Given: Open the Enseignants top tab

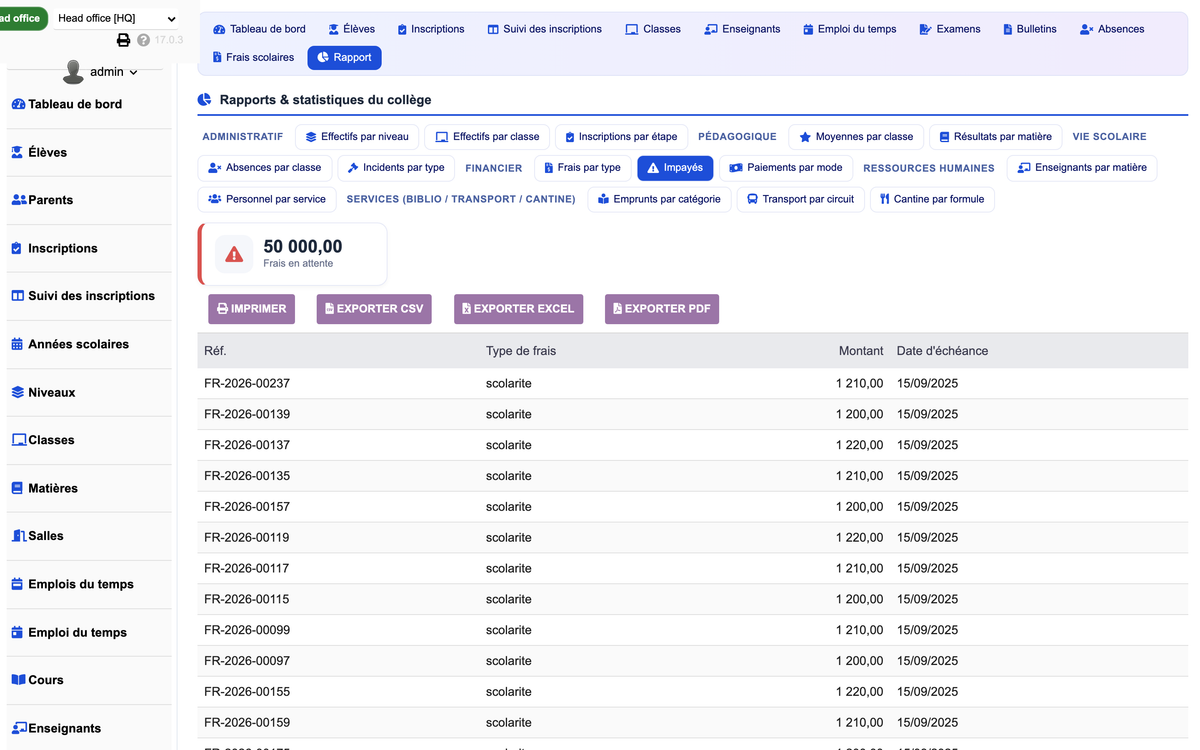Looking at the screenshot, I should point(742,29).
